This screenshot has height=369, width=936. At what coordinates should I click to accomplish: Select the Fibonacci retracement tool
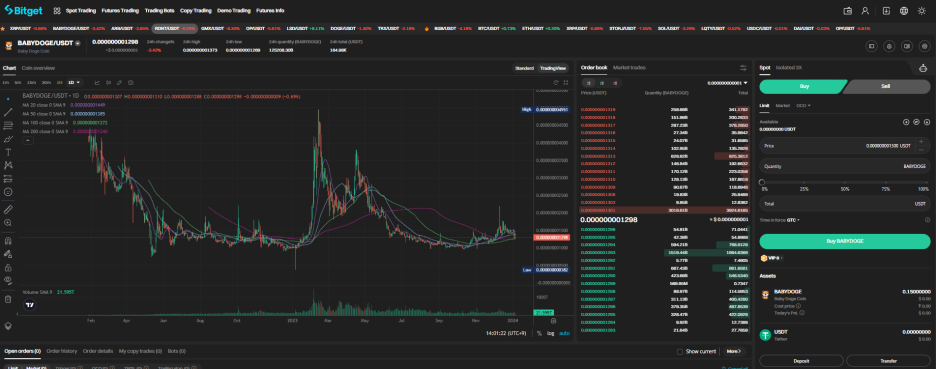[8, 125]
